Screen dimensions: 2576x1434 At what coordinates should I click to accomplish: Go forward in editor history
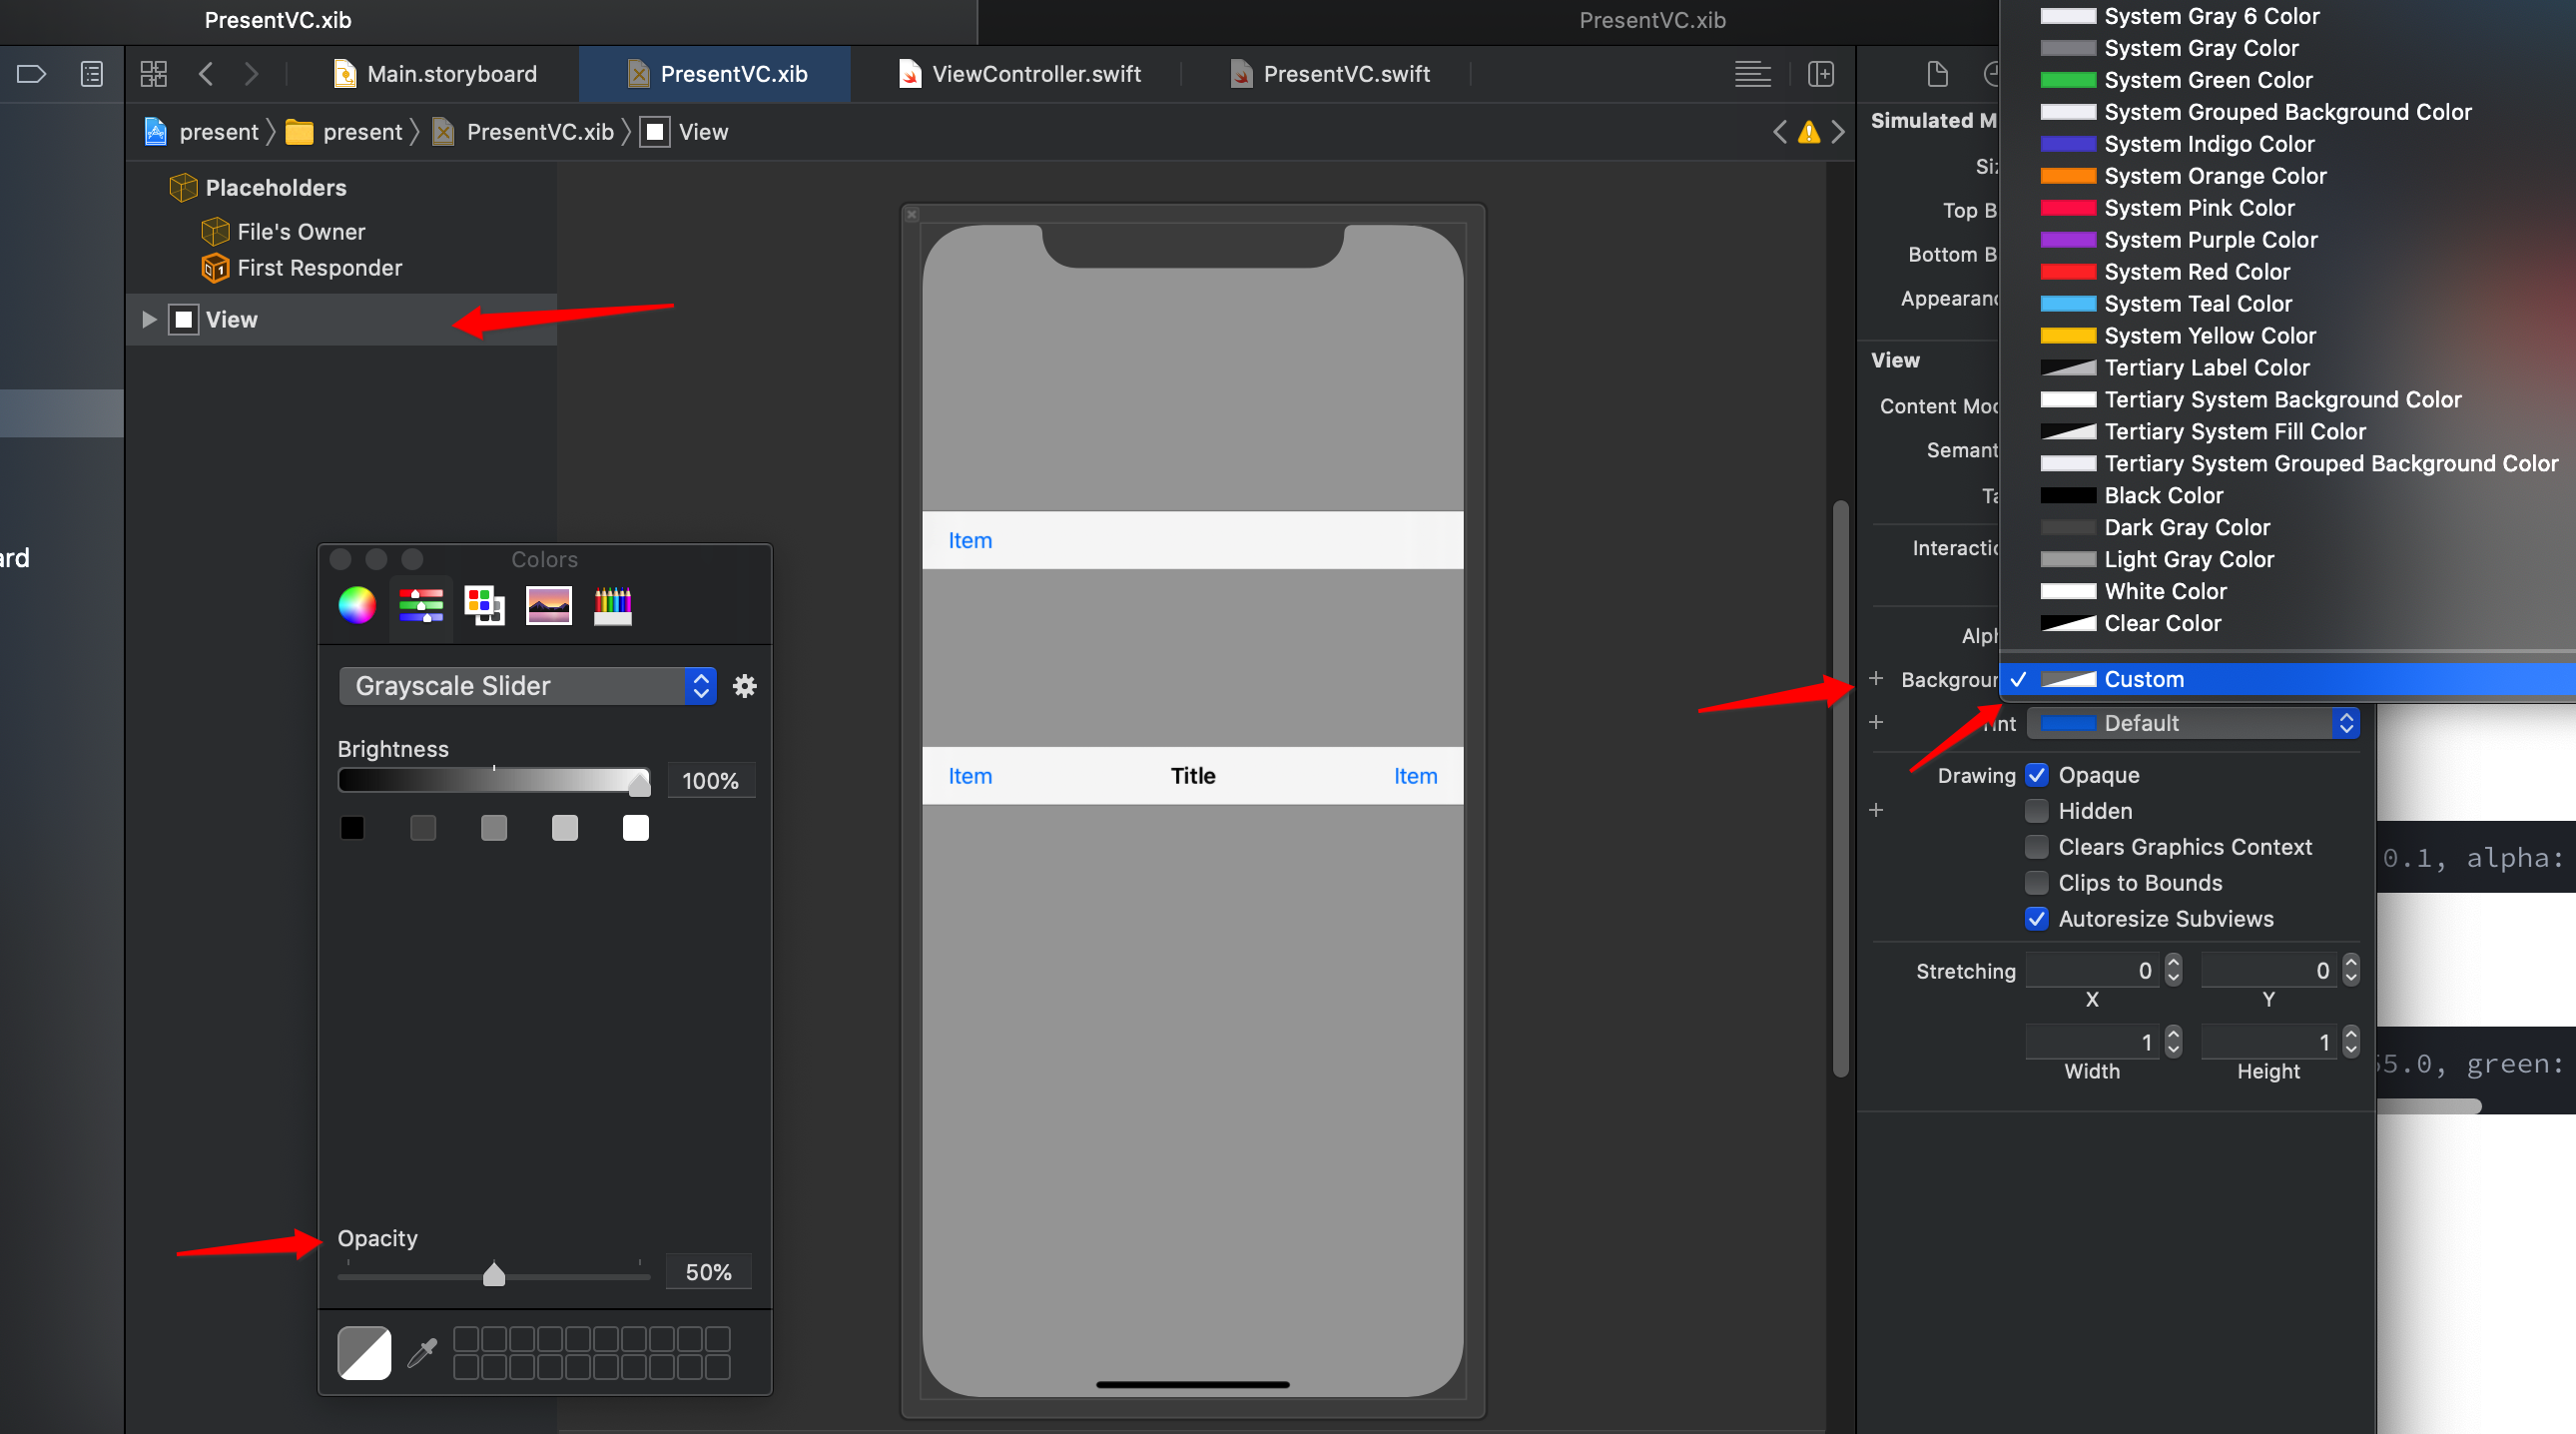251,74
